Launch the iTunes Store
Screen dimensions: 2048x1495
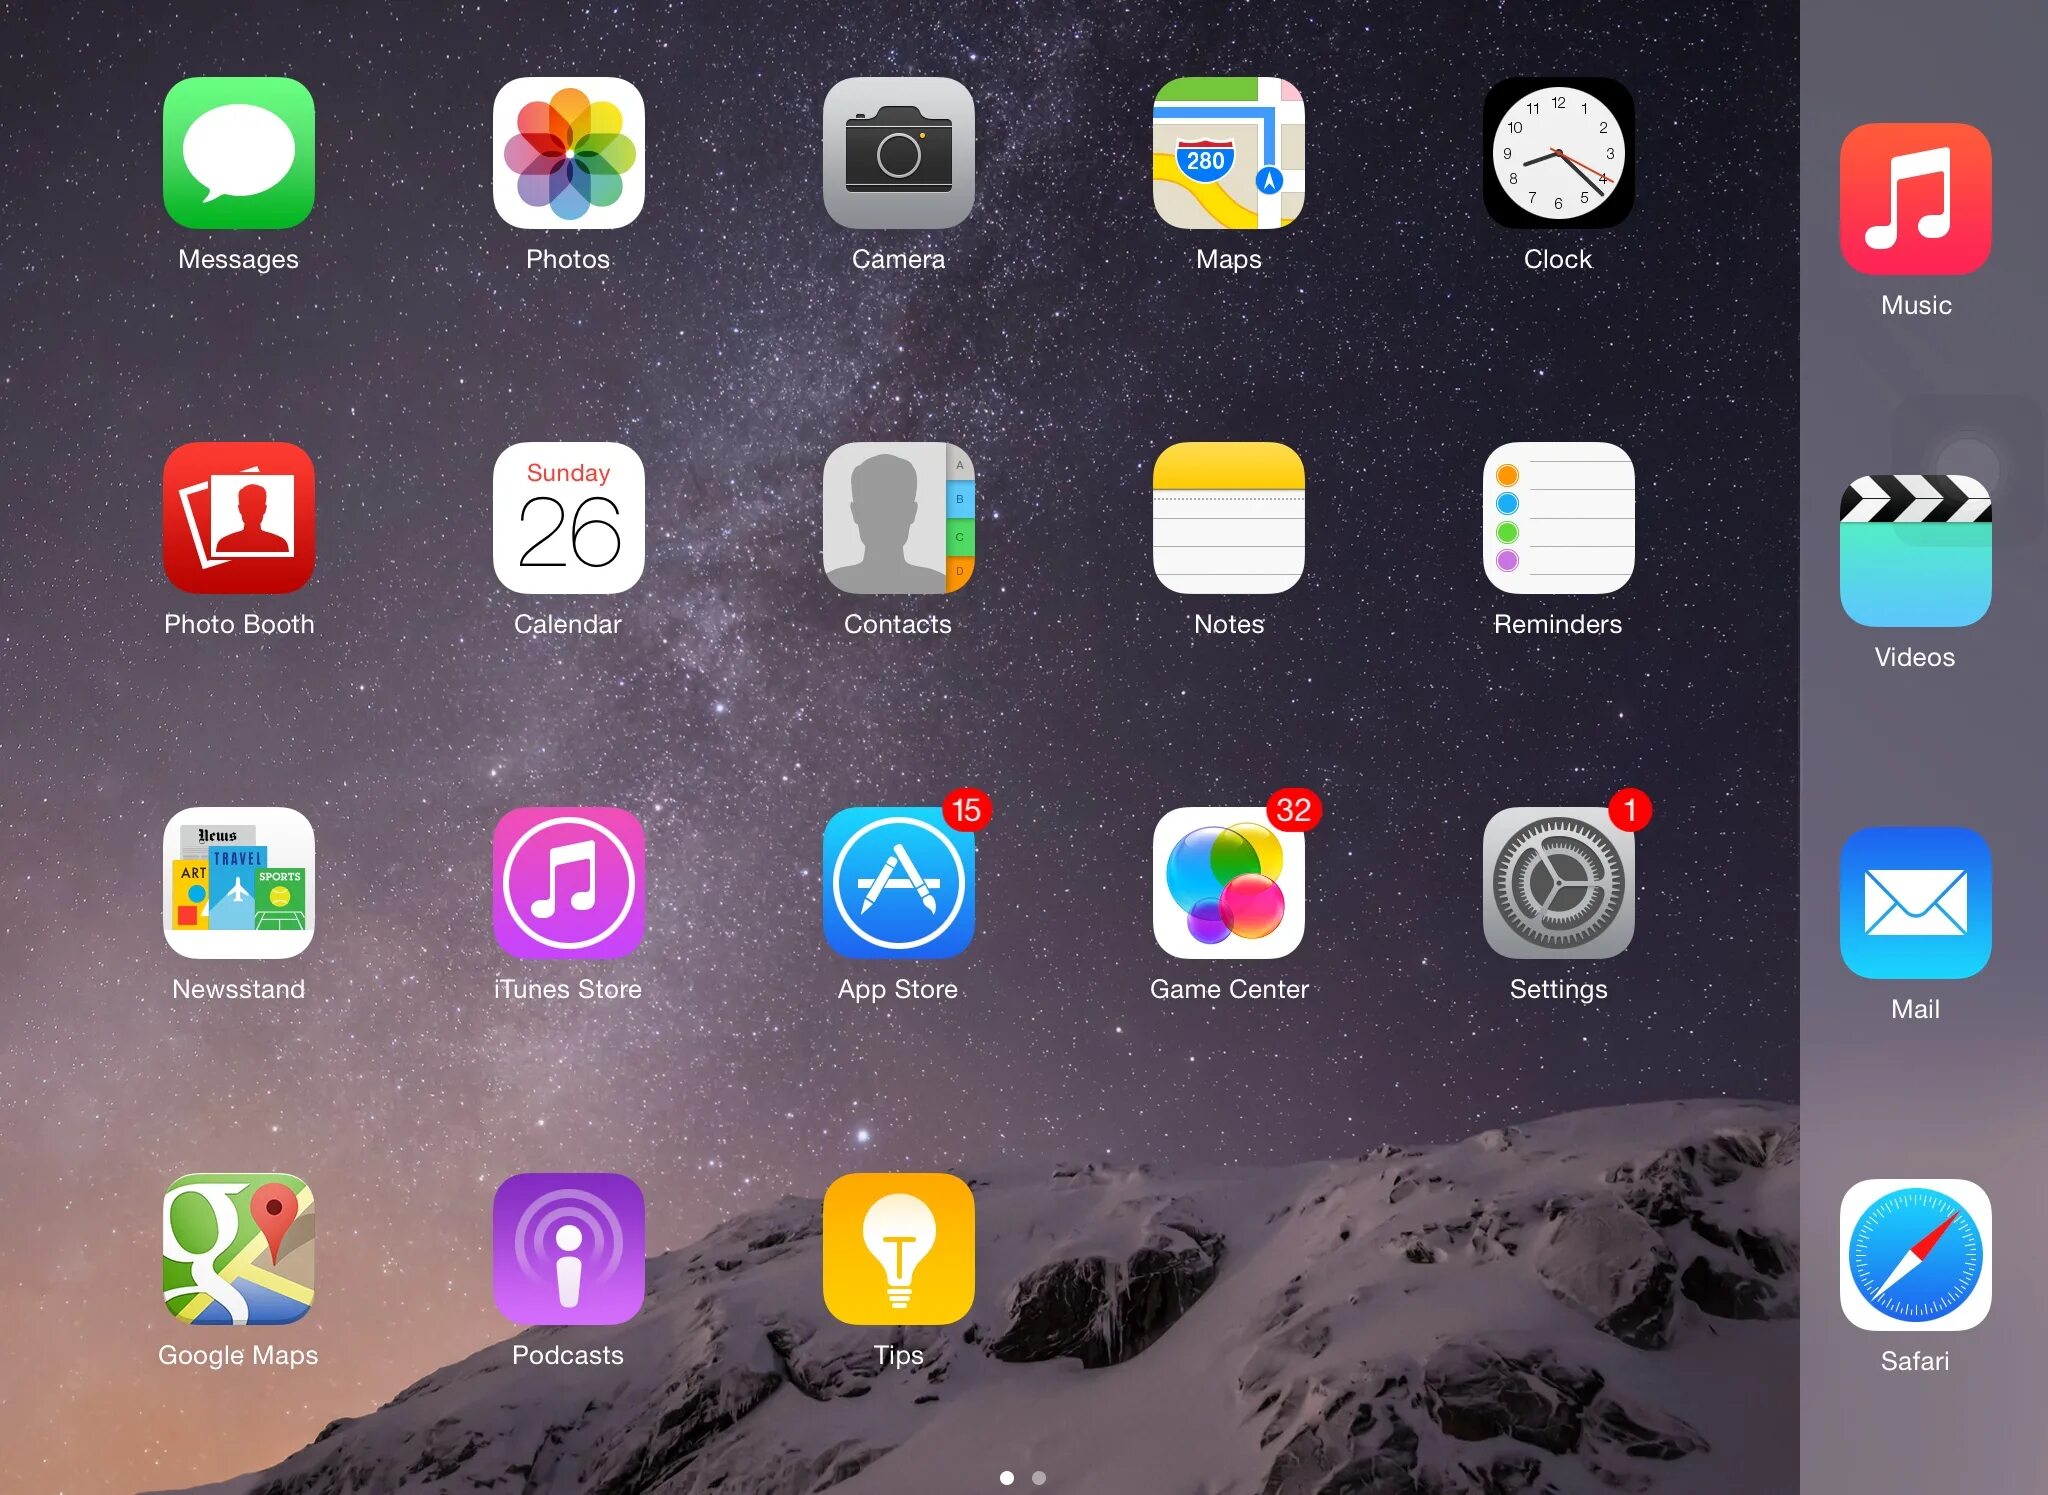(x=568, y=883)
